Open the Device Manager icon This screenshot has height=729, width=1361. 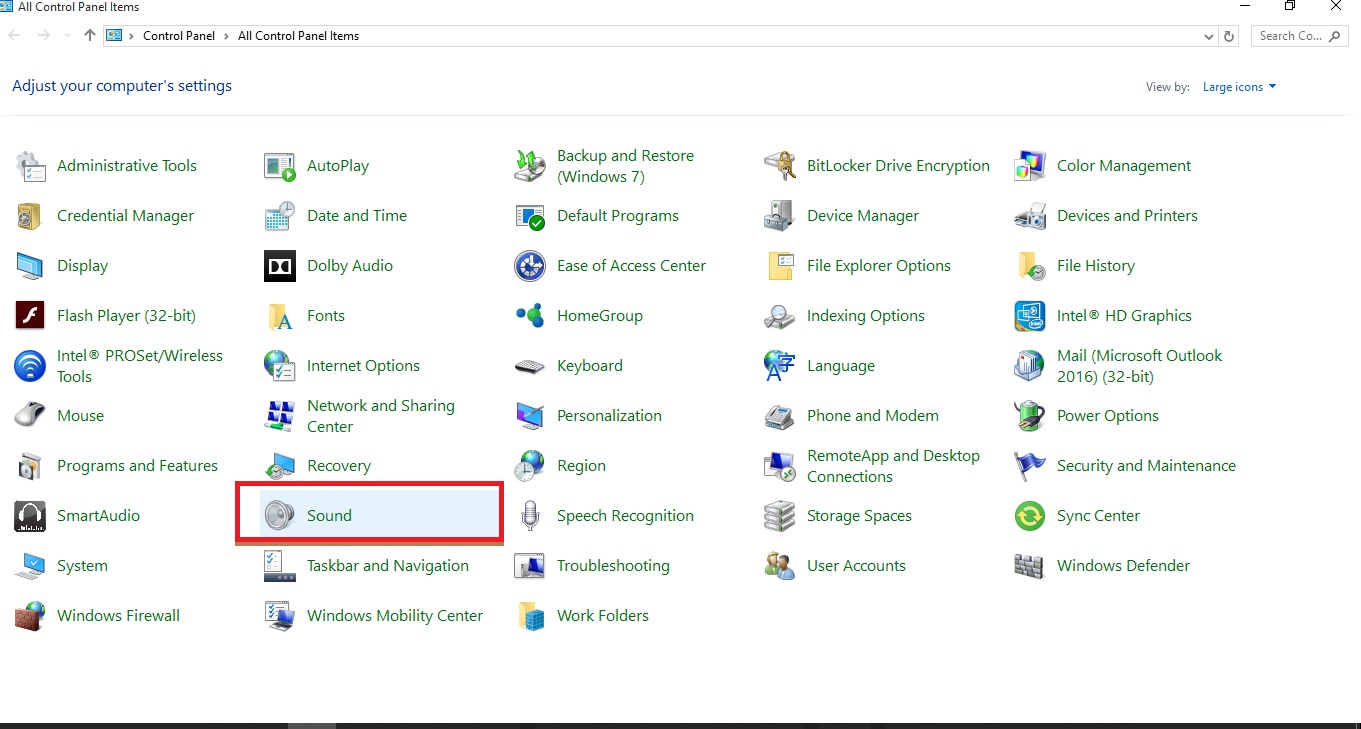pos(780,216)
